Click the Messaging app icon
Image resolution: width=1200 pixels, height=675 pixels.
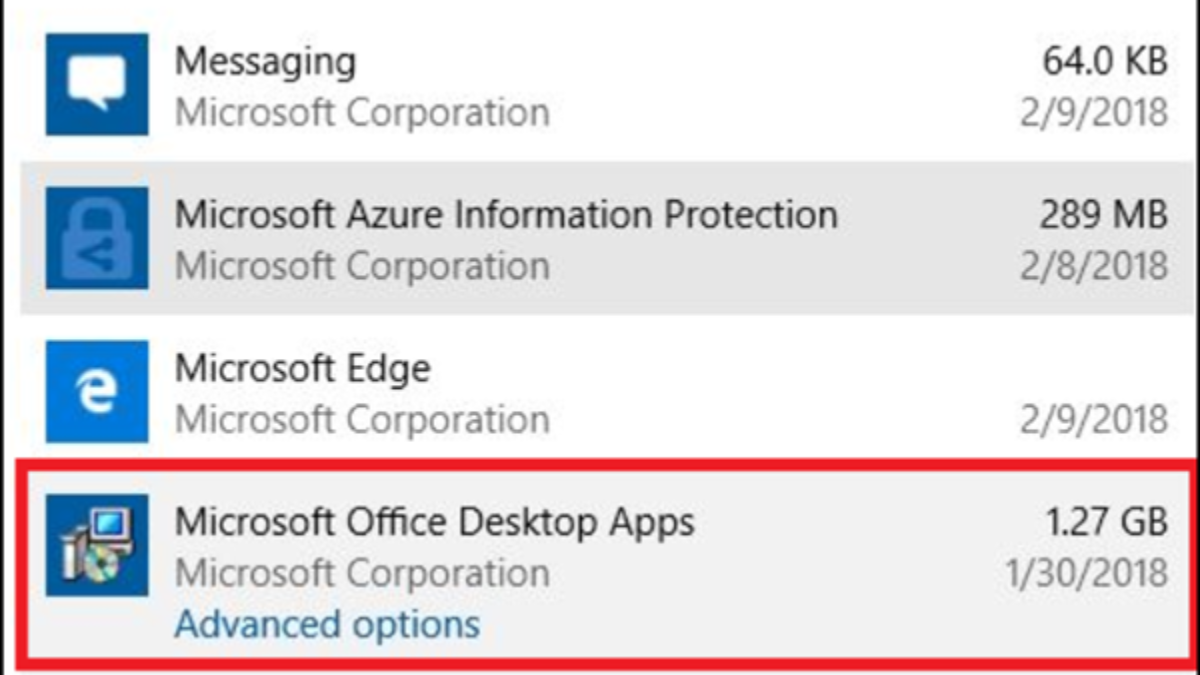point(97,84)
